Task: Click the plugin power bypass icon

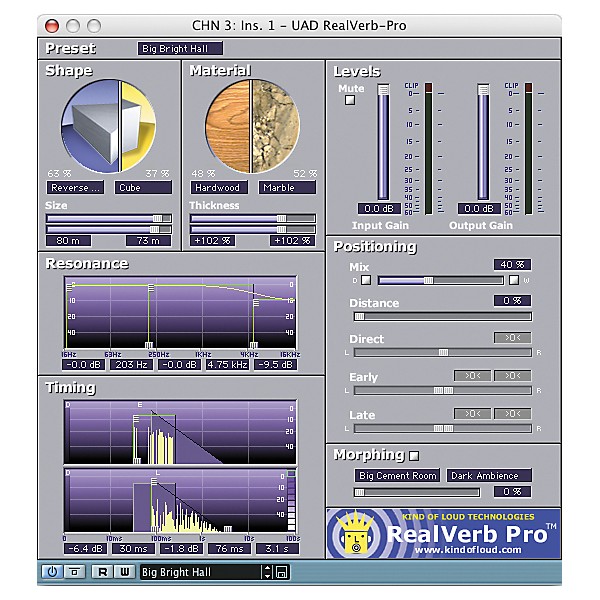Action: (x=52, y=572)
